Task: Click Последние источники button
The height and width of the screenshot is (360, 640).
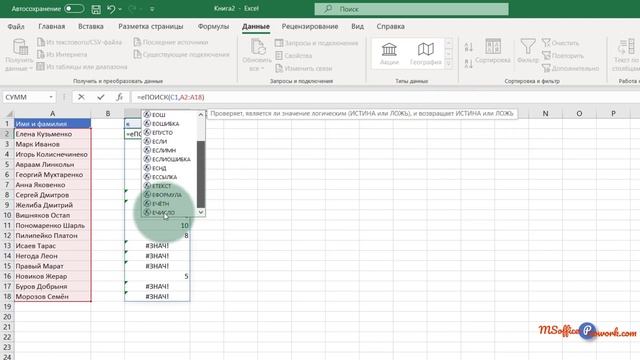Action: (171, 42)
